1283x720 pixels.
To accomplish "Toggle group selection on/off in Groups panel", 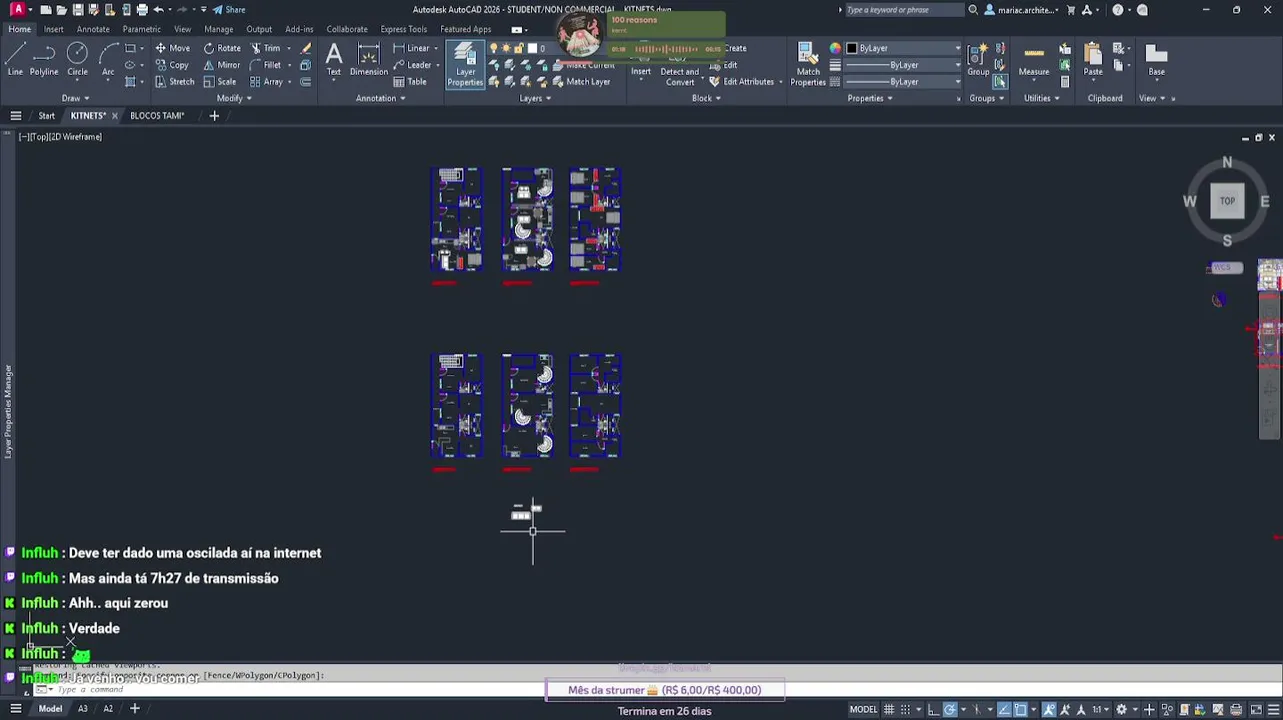I will point(1000,82).
